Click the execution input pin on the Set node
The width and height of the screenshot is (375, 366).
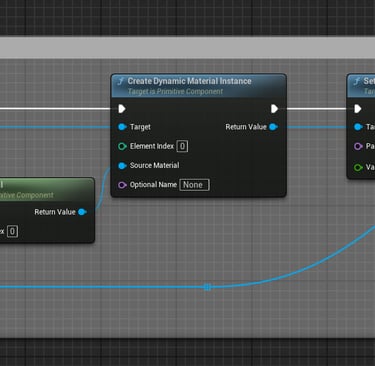[358, 109]
